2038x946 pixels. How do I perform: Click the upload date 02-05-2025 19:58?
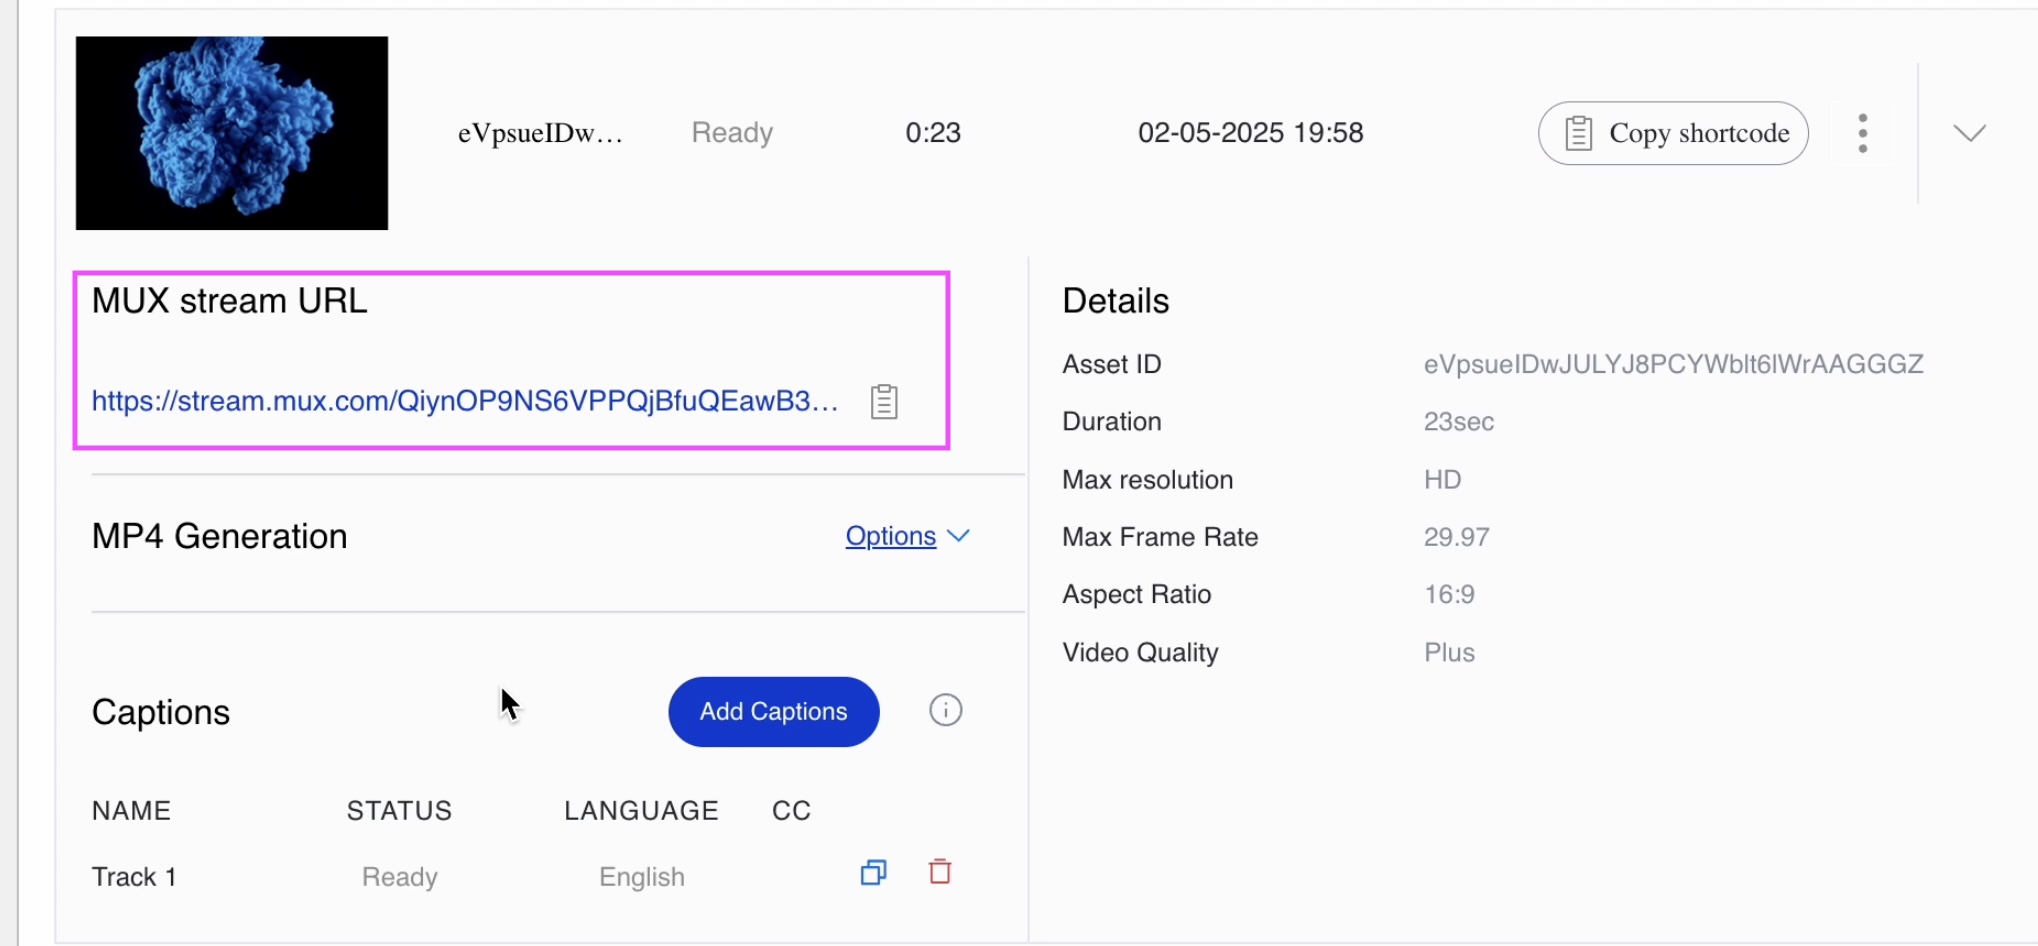point(1250,133)
